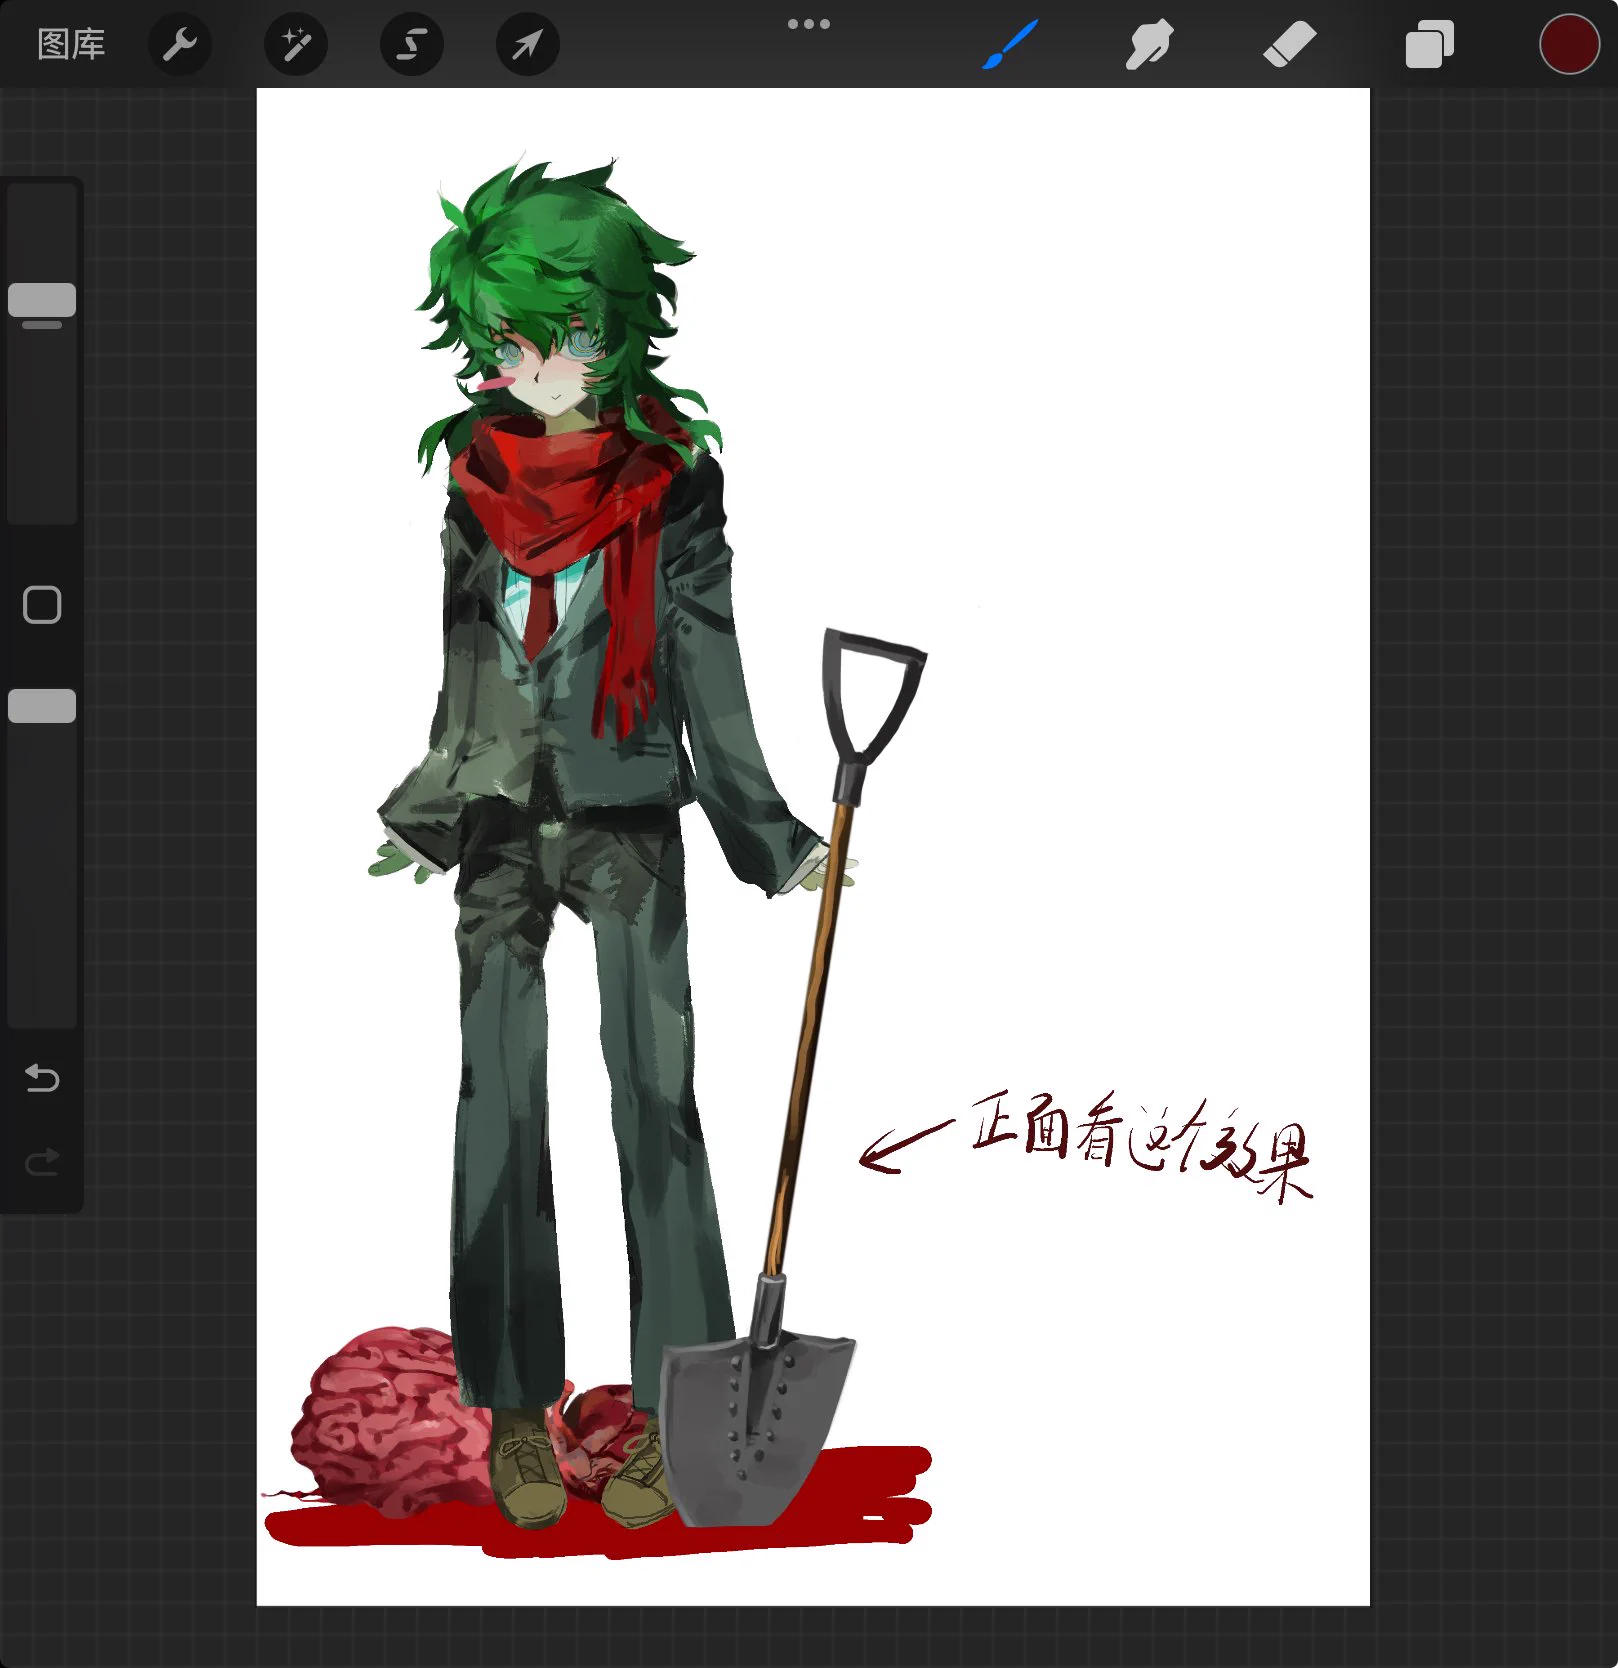The width and height of the screenshot is (1618, 1668).
Task: Select the Brush tool
Action: coord(1010,45)
